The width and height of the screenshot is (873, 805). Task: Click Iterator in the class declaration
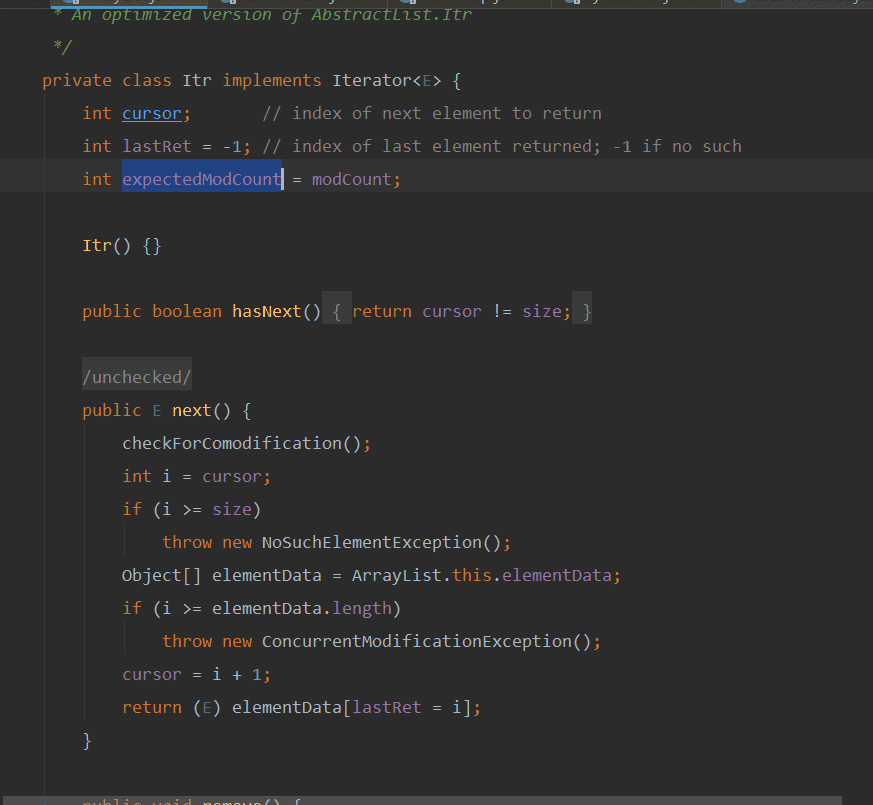[x=371, y=81]
